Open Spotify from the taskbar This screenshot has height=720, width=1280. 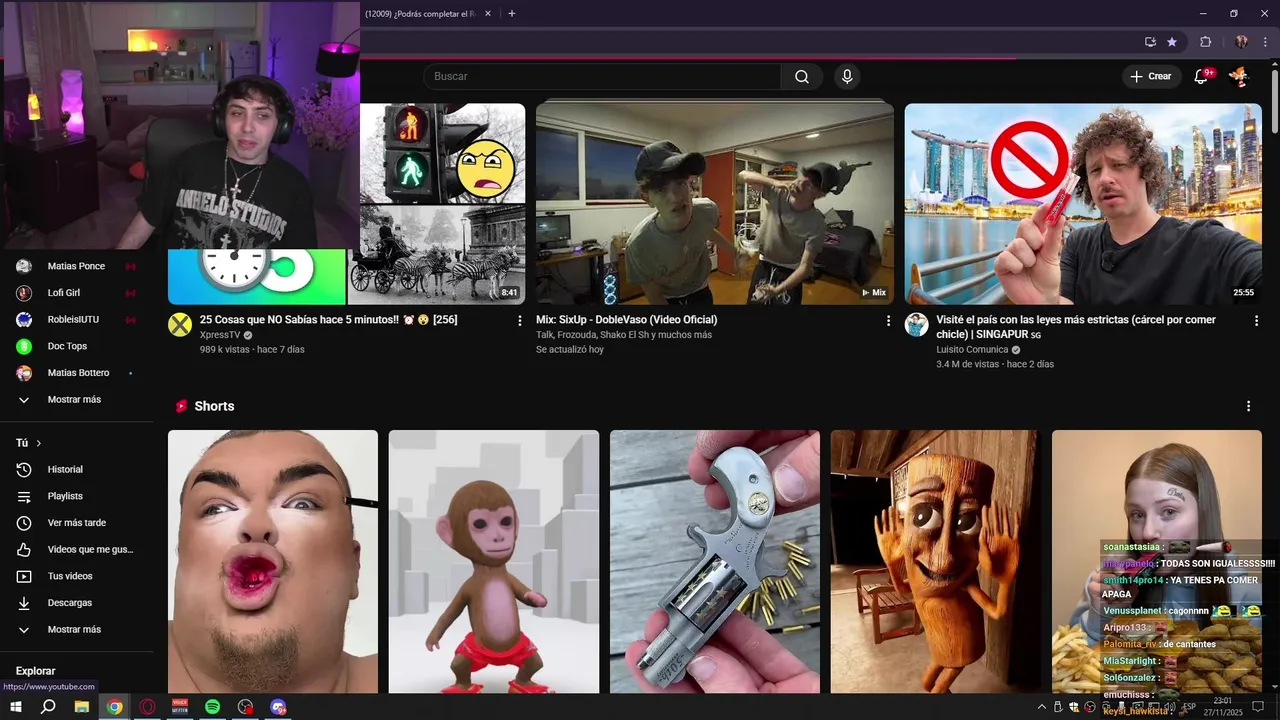coord(213,707)
